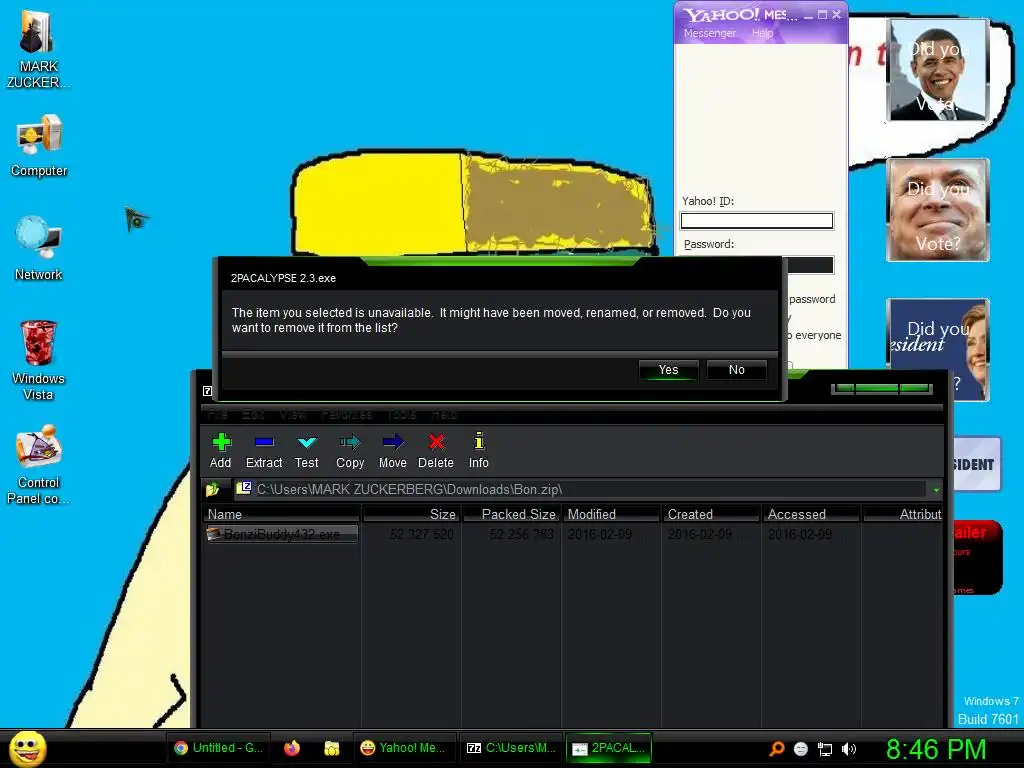
Task: Switch to the 2PACAL... taskbar item
Action: pos(609,748)
